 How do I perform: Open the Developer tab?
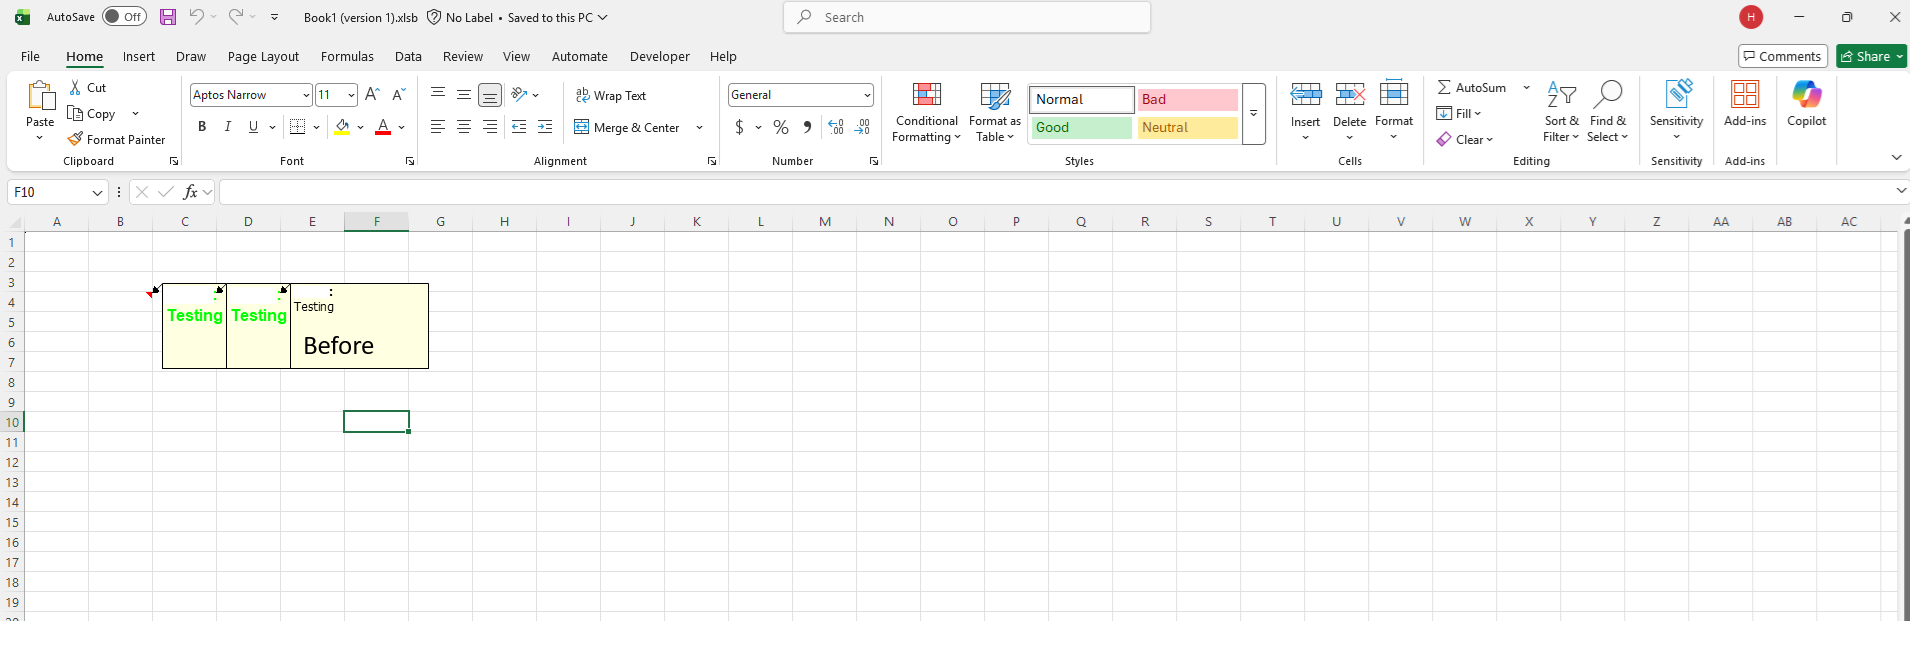point(660,57)
